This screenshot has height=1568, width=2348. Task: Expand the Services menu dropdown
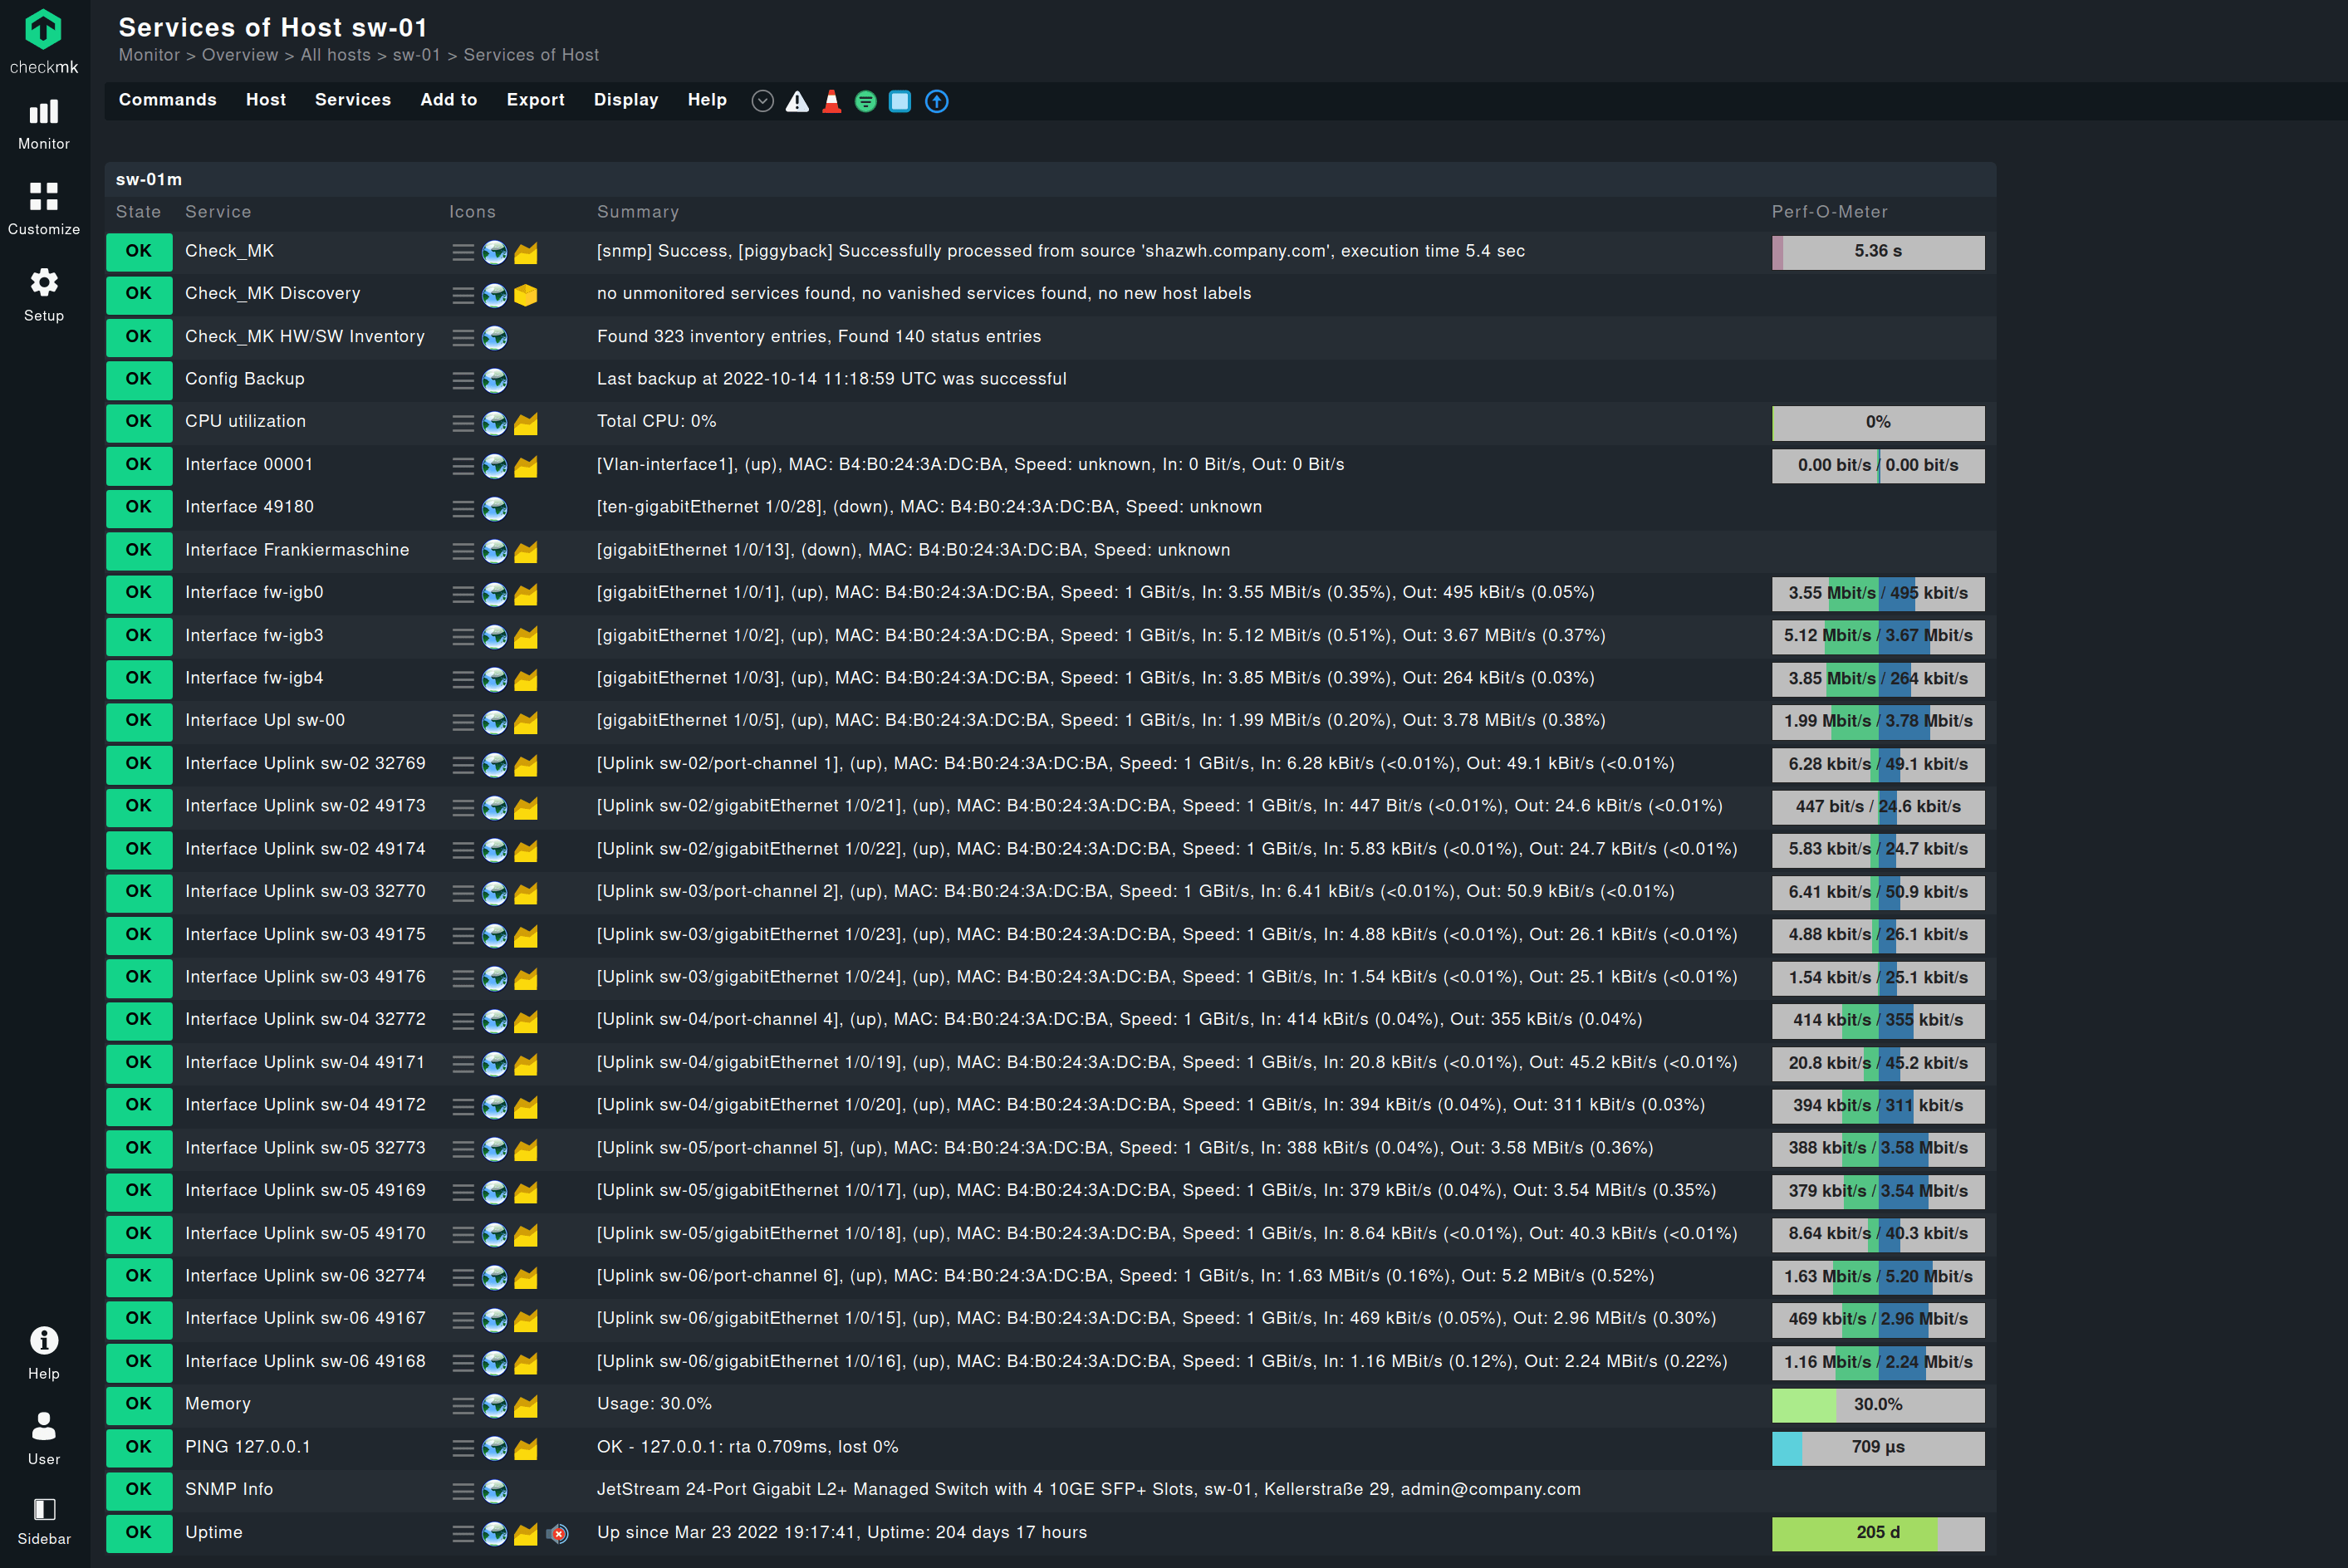pos(350,100)
